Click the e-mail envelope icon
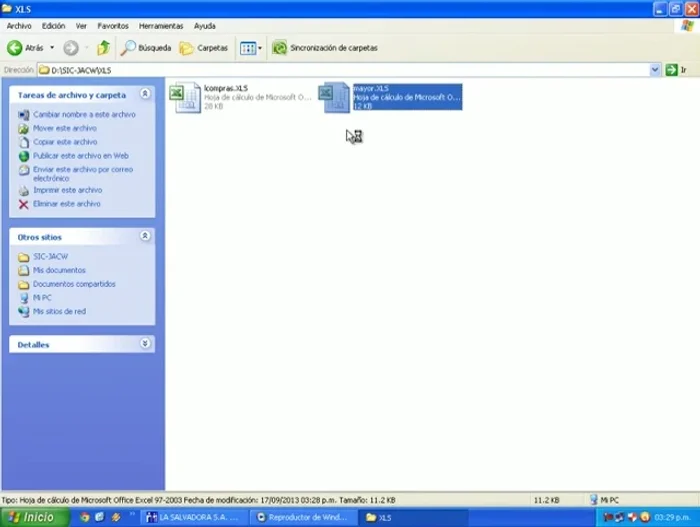Image resolution: width=700 pixels, height=527 pixels. [24, 170]
